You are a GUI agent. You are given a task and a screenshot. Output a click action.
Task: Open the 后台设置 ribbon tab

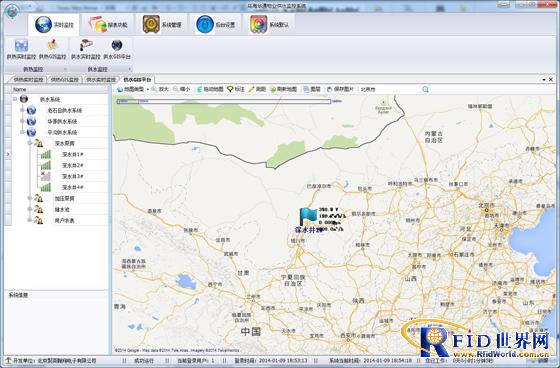[215, 25]
